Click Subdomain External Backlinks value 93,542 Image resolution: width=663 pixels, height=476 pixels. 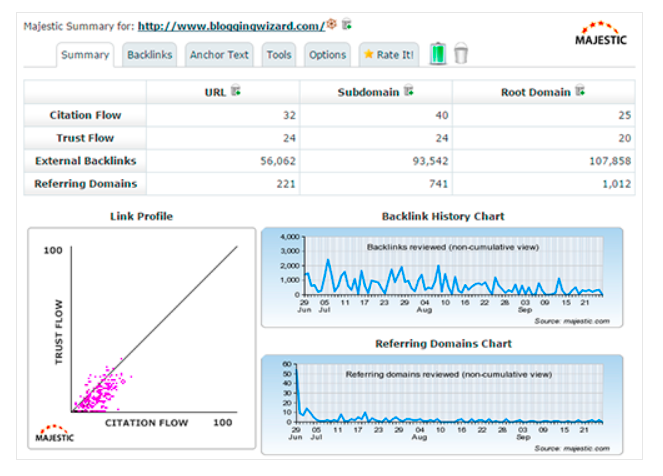pyautogui.click(x=430, y=161)
